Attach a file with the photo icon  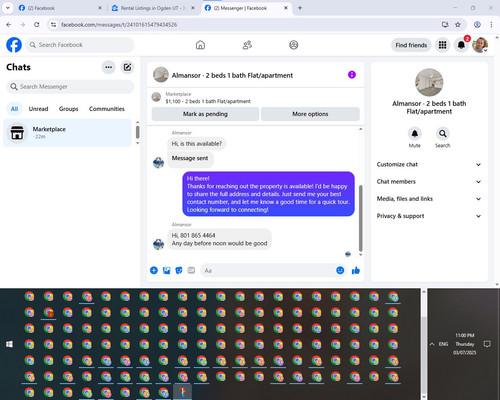166,270
